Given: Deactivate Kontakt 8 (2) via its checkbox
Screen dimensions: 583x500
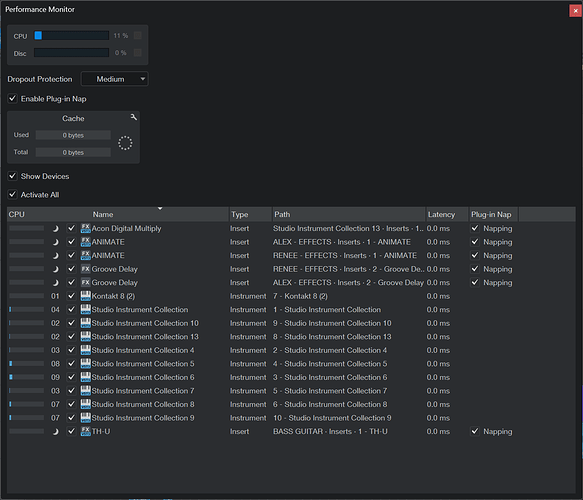Looking at the screenshot, I should coord(71,296).
